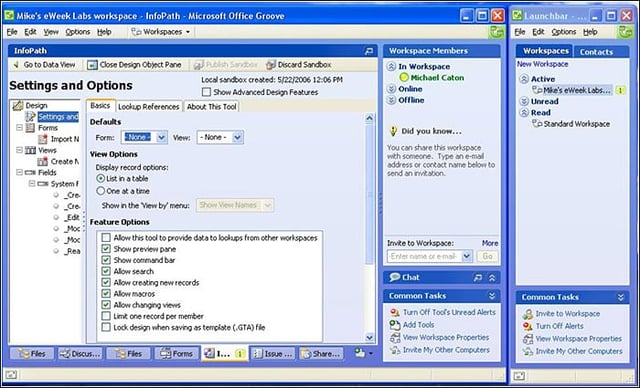Click Invite to Workspace icon in Launchbar
Viewport: 640px width, 388px height.
tap(528, 314)
